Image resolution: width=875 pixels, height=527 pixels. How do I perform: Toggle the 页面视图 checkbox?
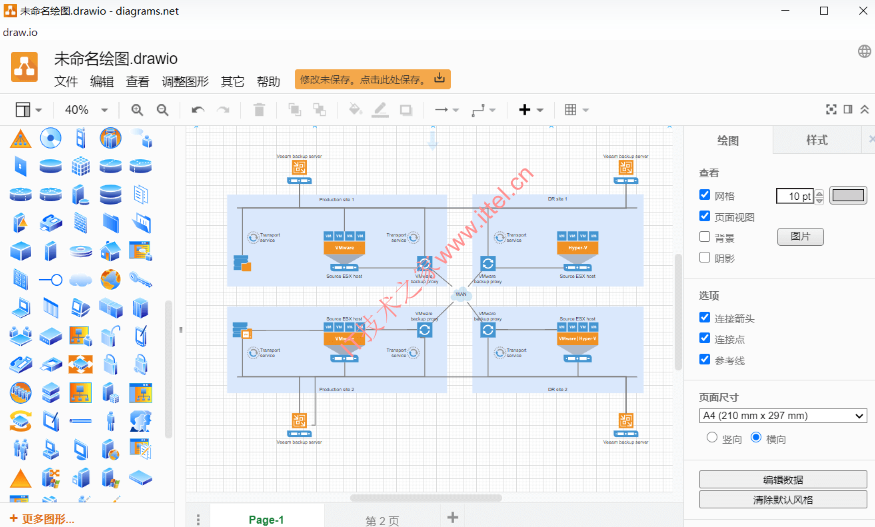click(x=705, y=216)
